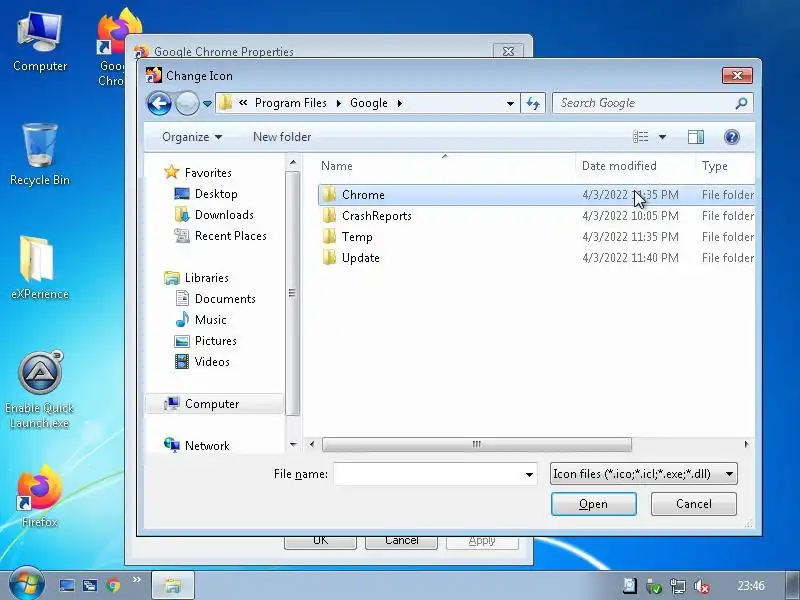This screenshot has height=600, width=800.
Task: Open the Documents library
Action: tap(225, 299)
